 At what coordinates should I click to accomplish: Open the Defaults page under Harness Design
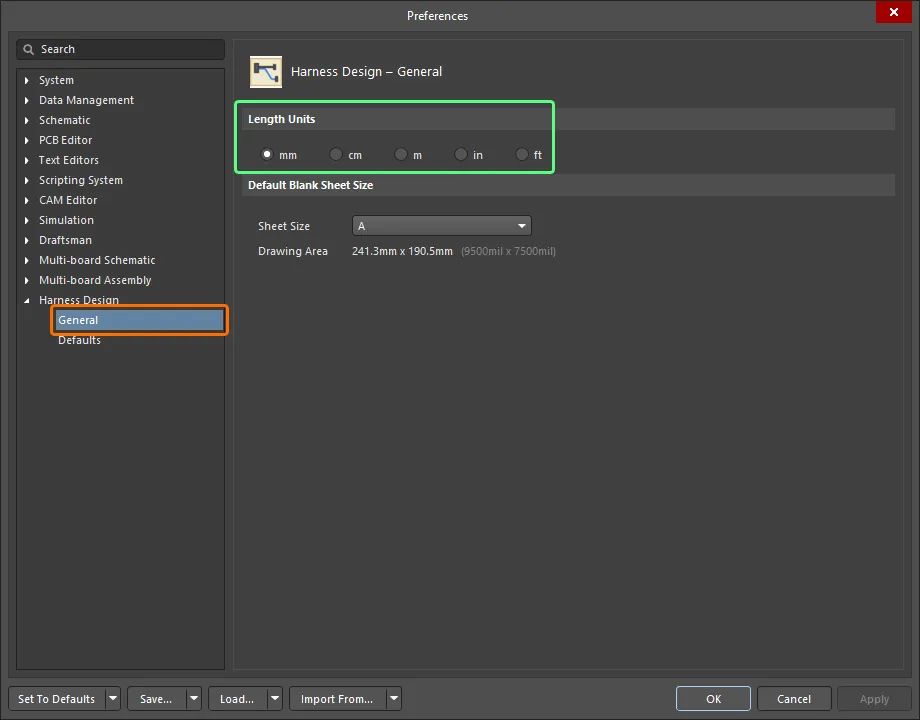(79, 340)
